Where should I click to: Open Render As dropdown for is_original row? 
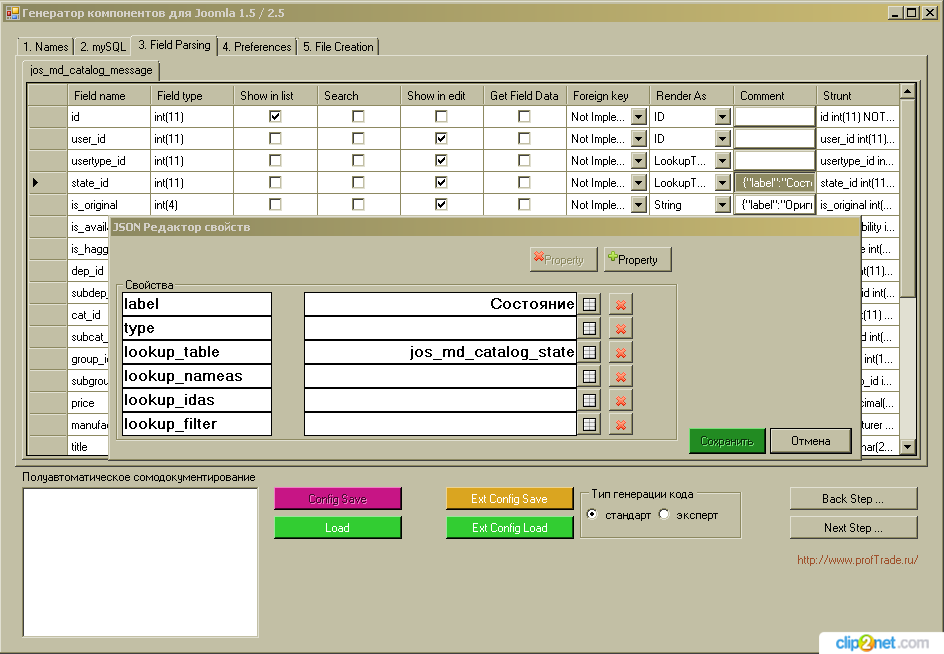[x=722, y=205]
